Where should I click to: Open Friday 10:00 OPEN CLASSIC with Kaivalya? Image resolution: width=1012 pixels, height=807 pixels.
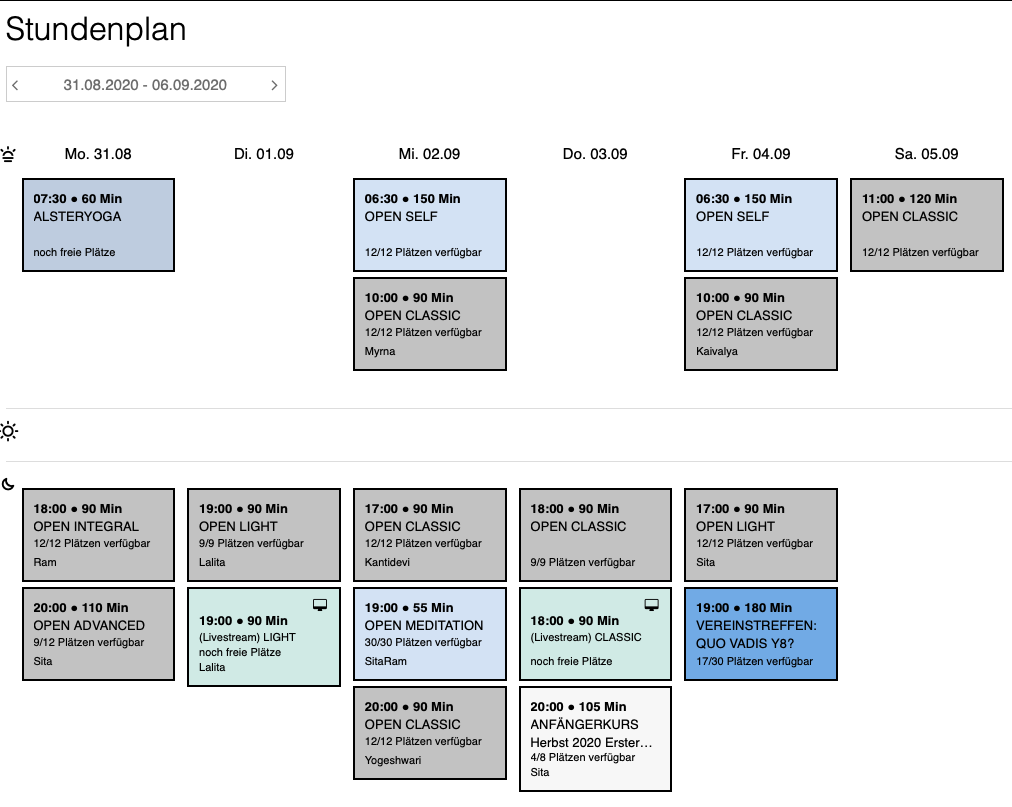tap(761, 324)
